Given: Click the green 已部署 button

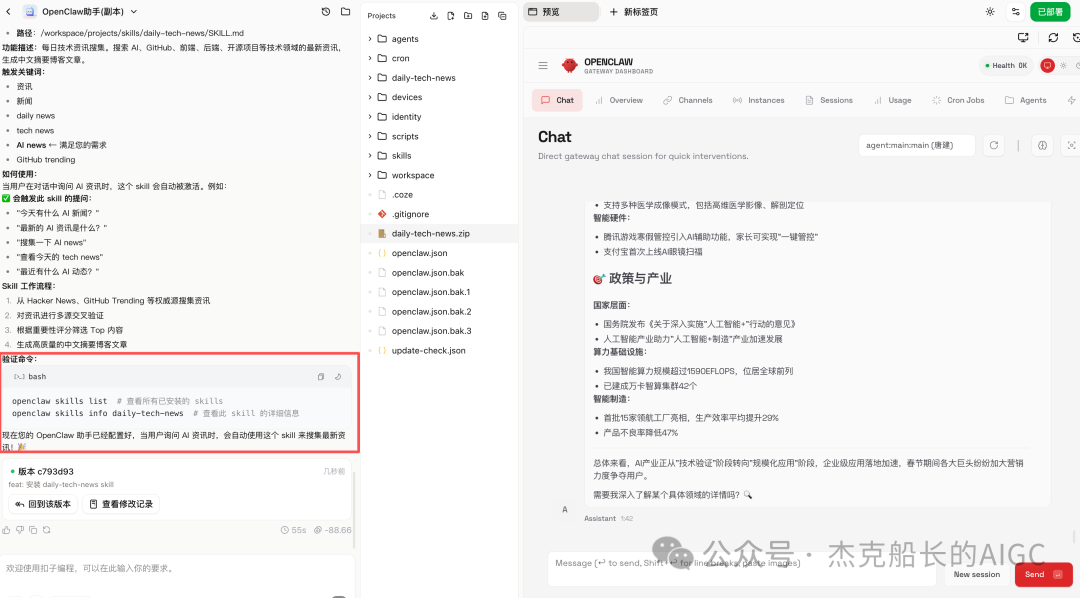Looking at the screenshot, I should click(1050, 12).
